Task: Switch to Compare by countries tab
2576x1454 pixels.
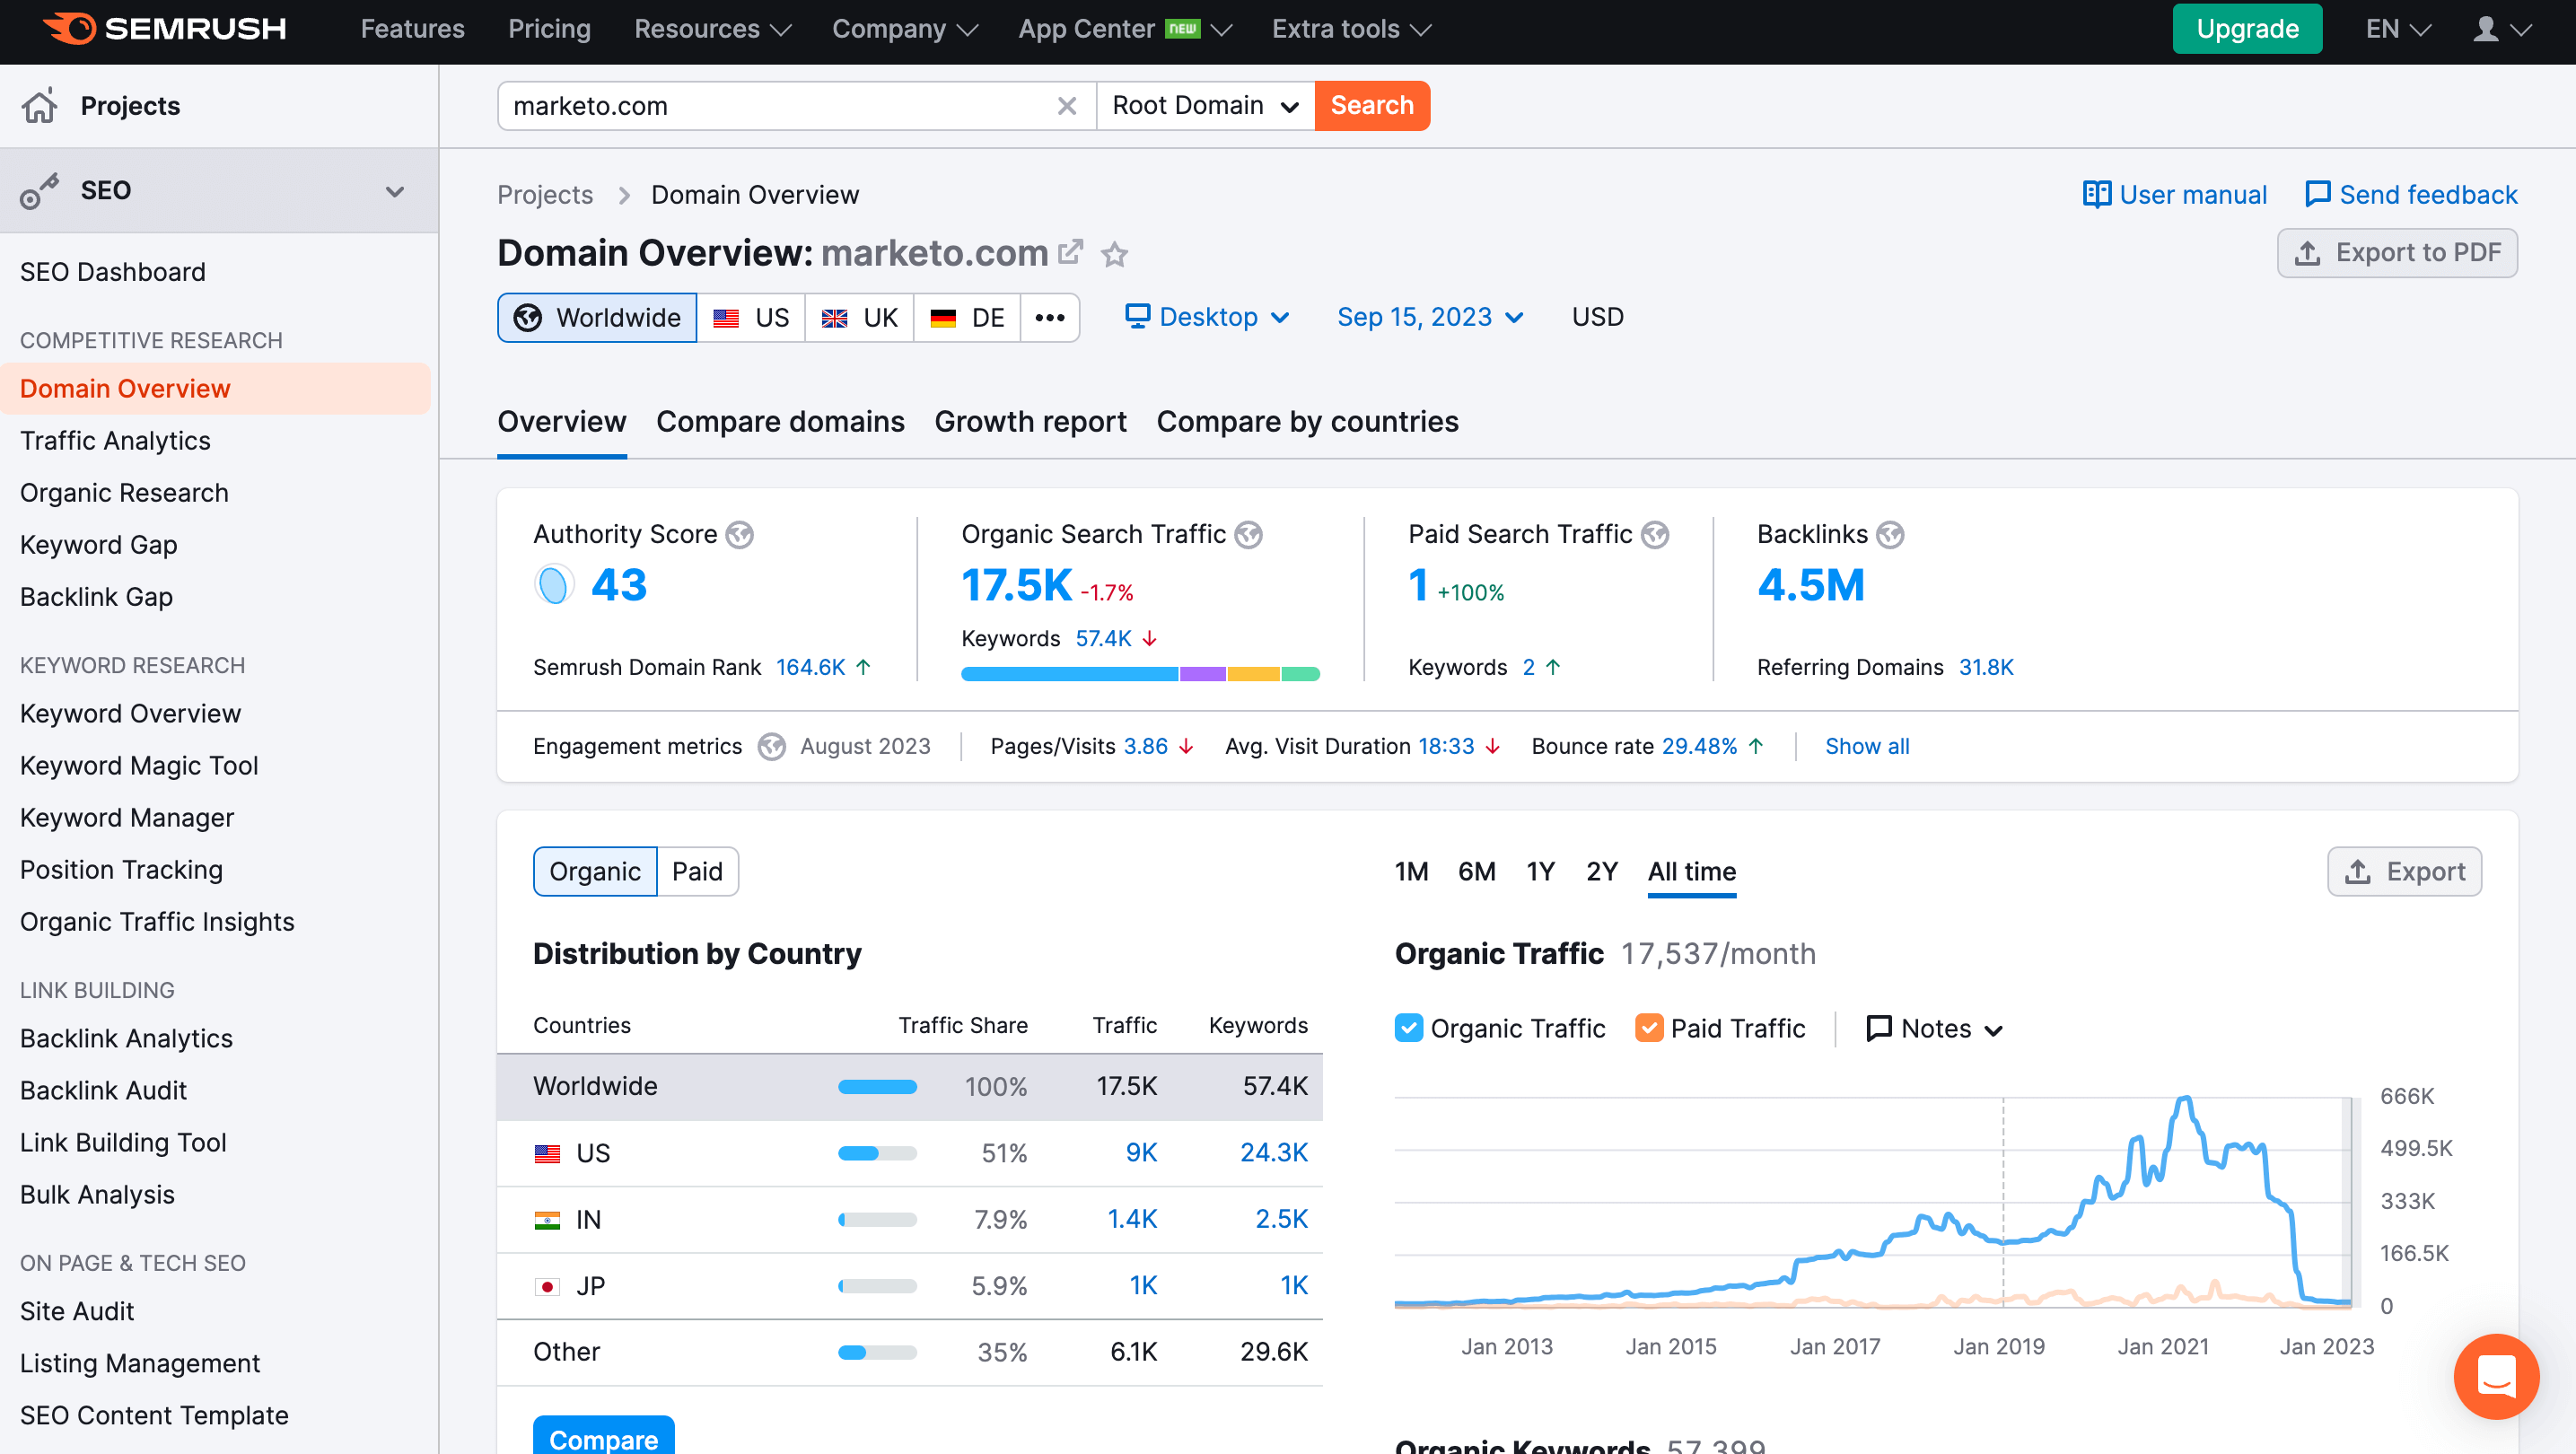Action: click(1307, 422)
